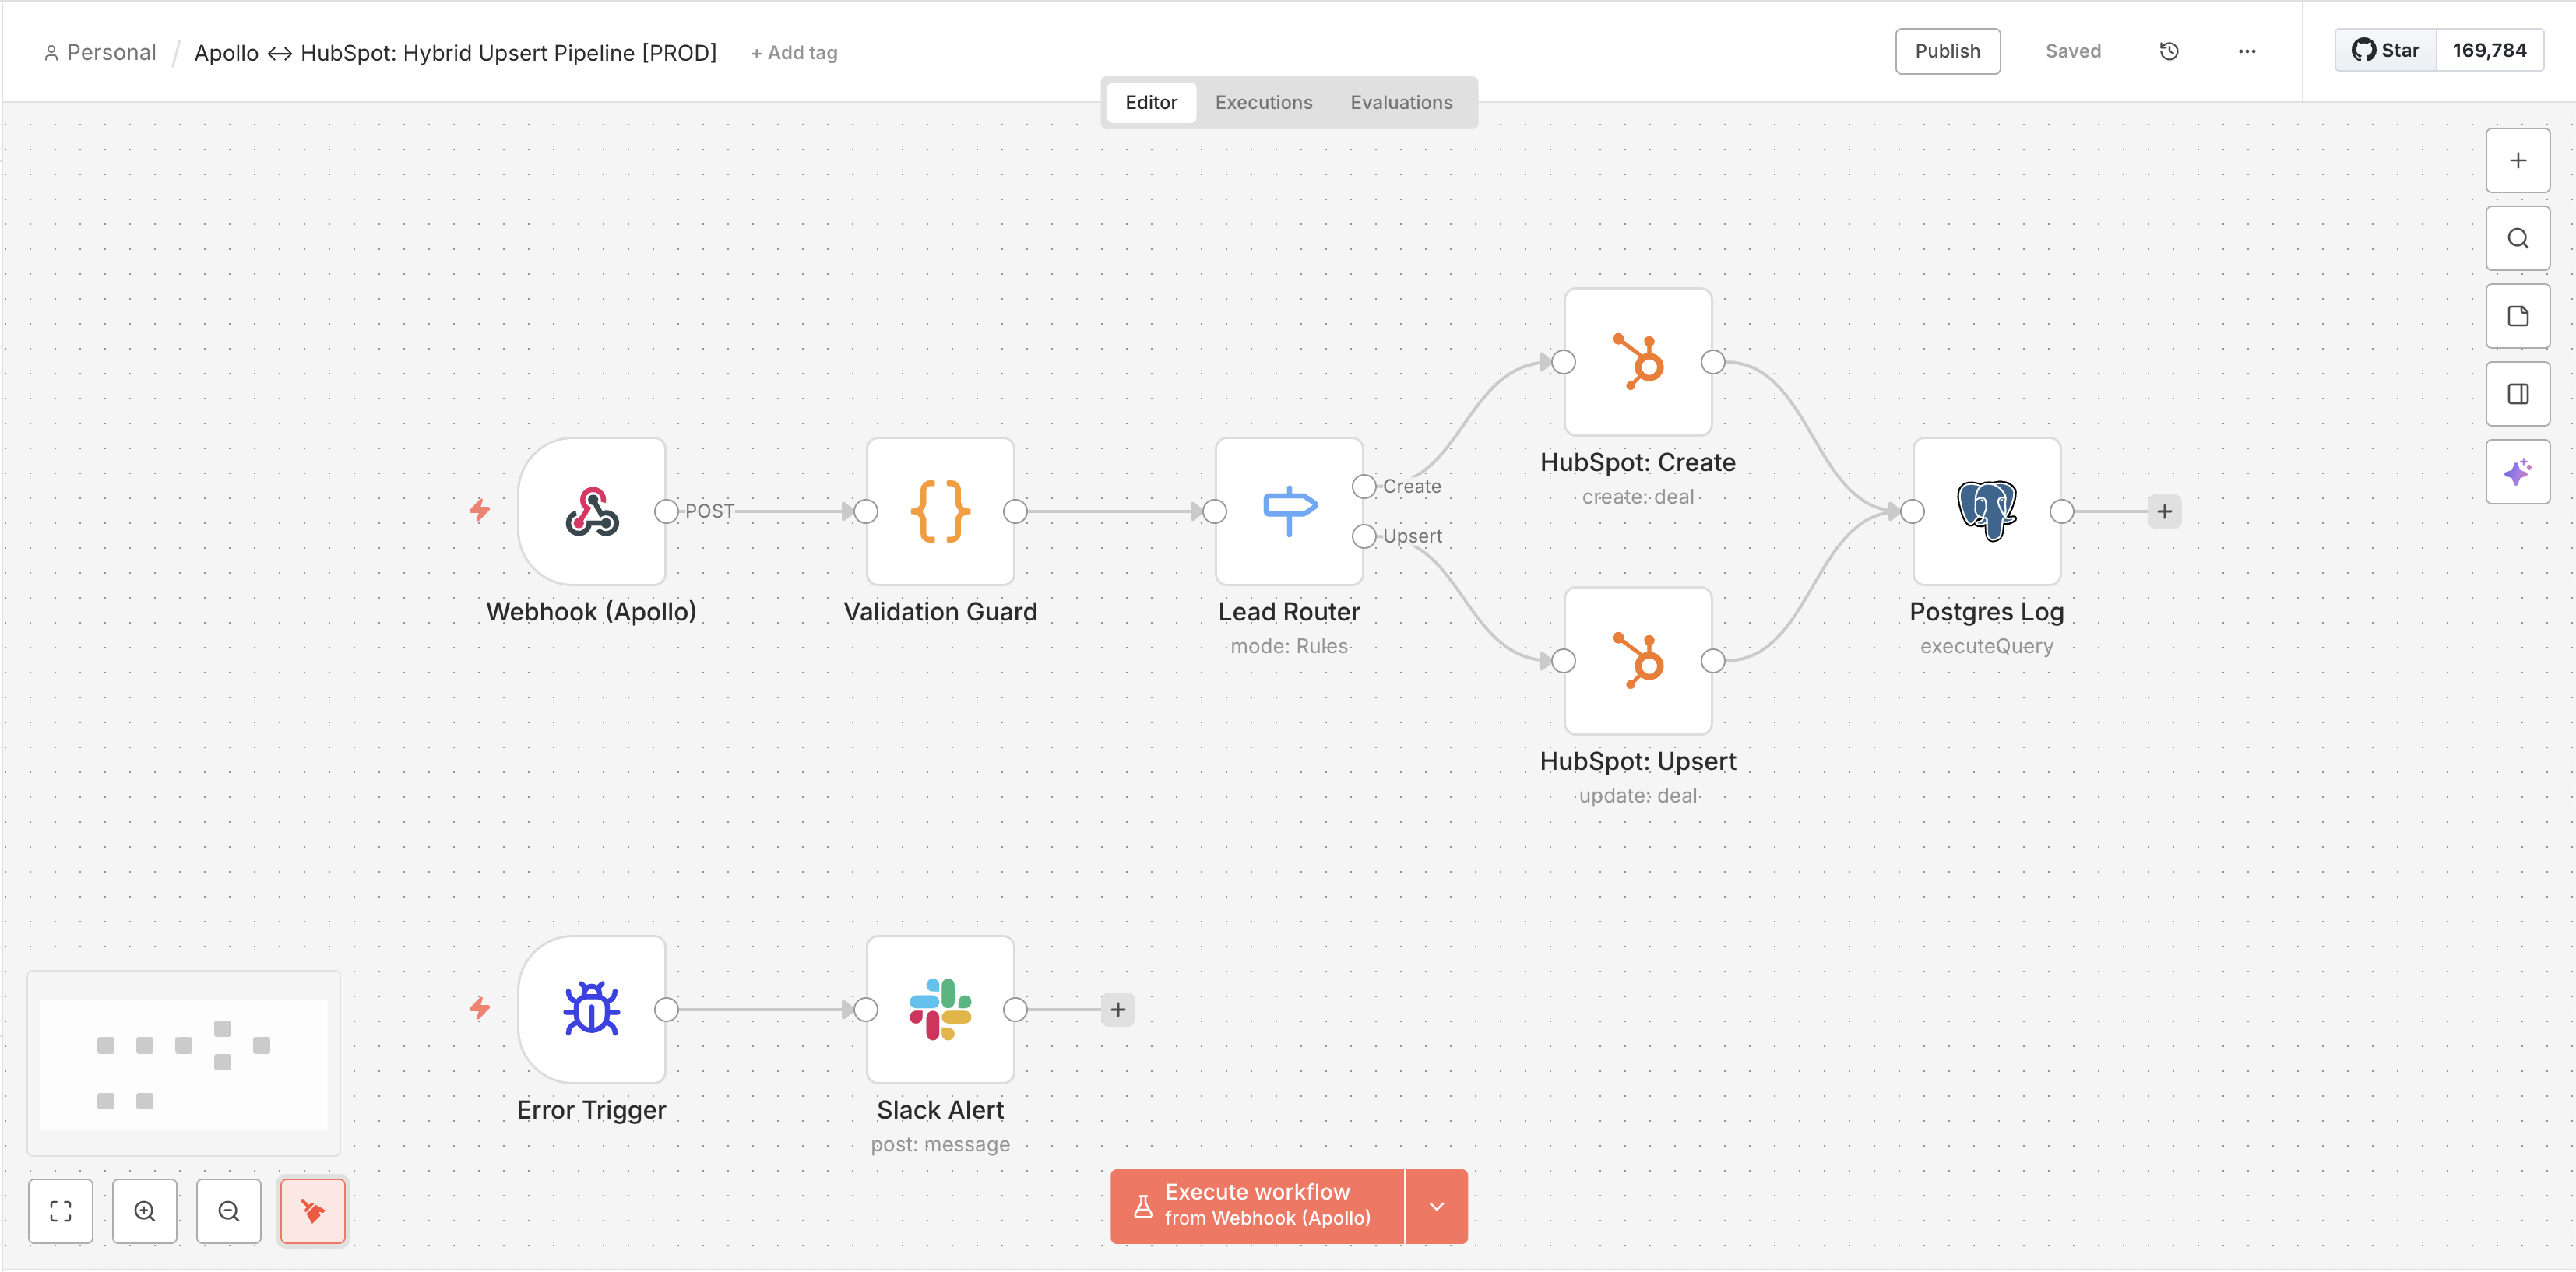2576x1272 pixels.
Task: Select the HubSpot: Create deal node
Action: pyautogui.click(x=1636, y=362)
